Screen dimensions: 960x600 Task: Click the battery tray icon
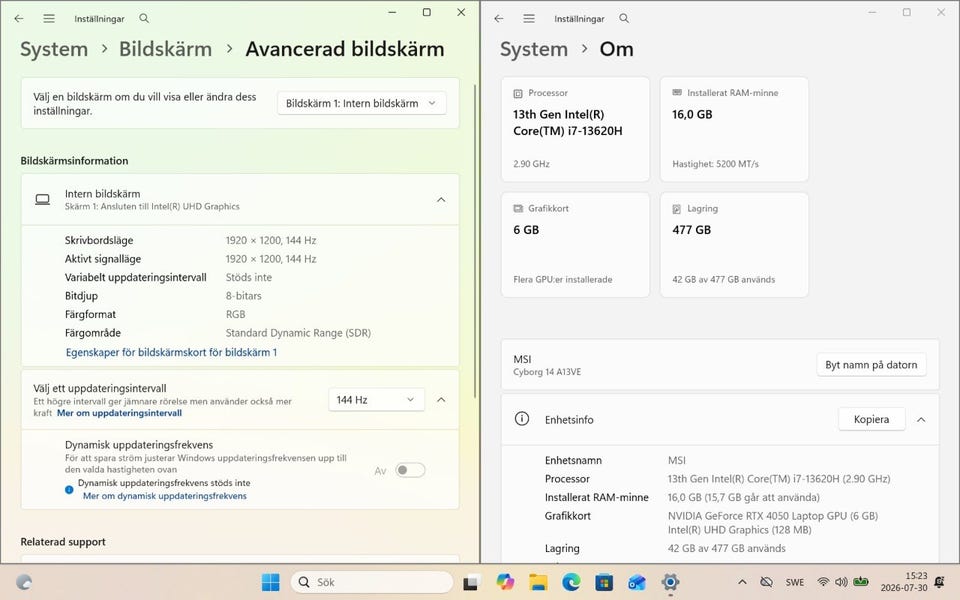[x=861, y=582]
